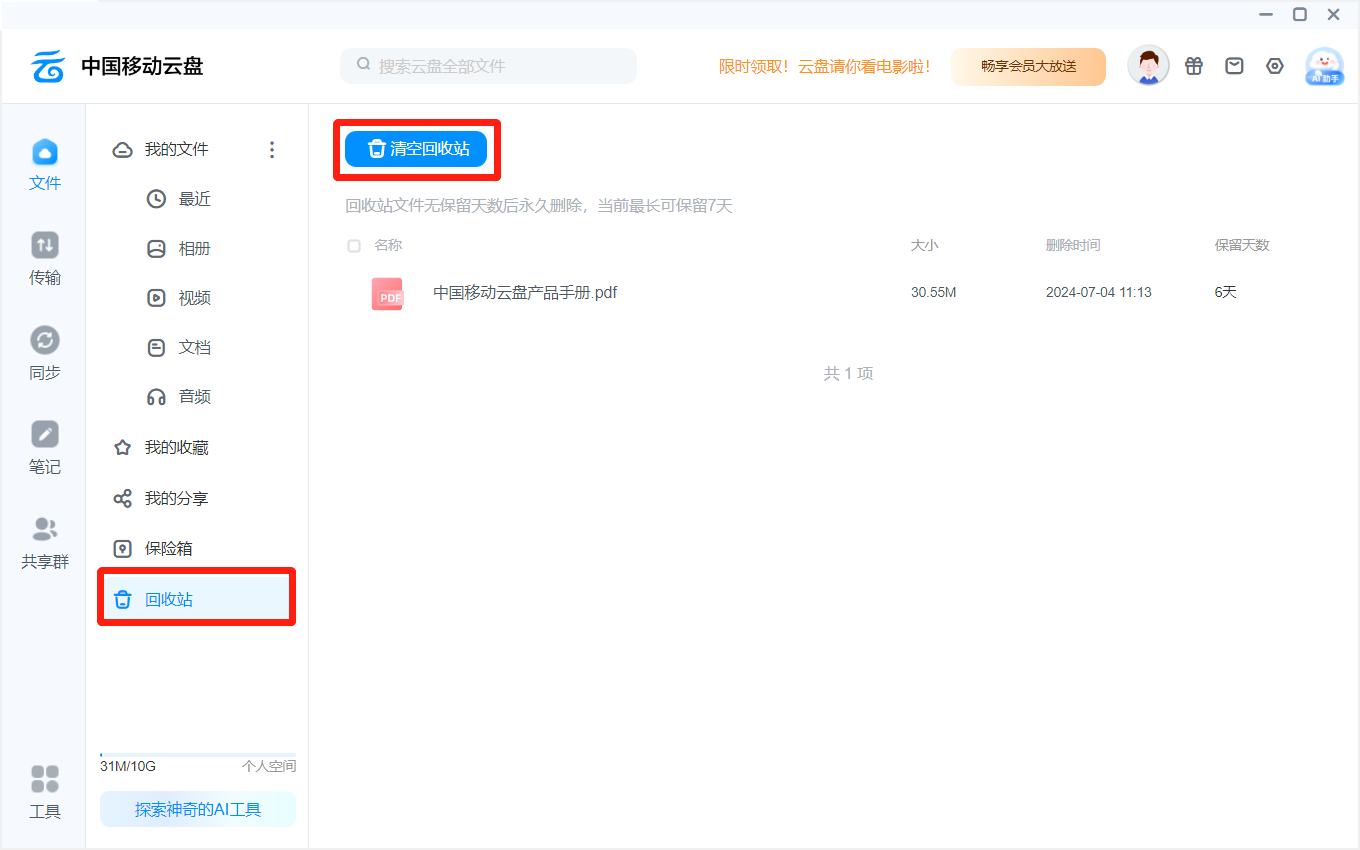Open the 同步 sync section
The height and width of the screenshot is (850, 1360).
(45, 354)
